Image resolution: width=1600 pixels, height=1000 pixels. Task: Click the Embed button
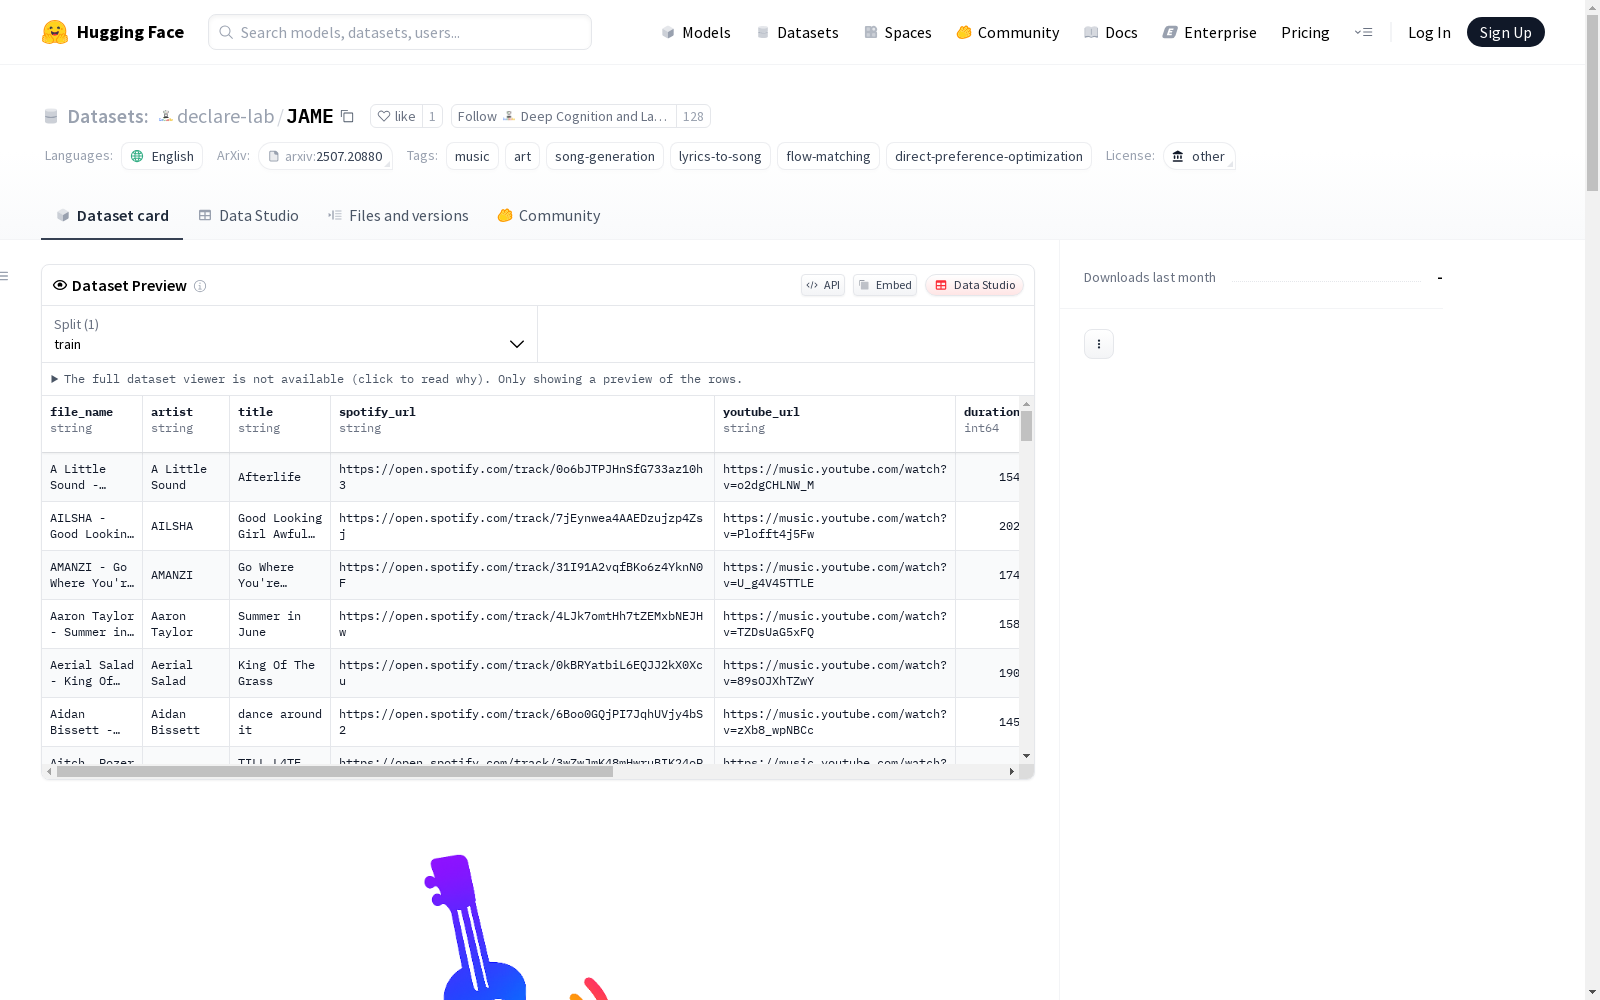coord(885,285)
